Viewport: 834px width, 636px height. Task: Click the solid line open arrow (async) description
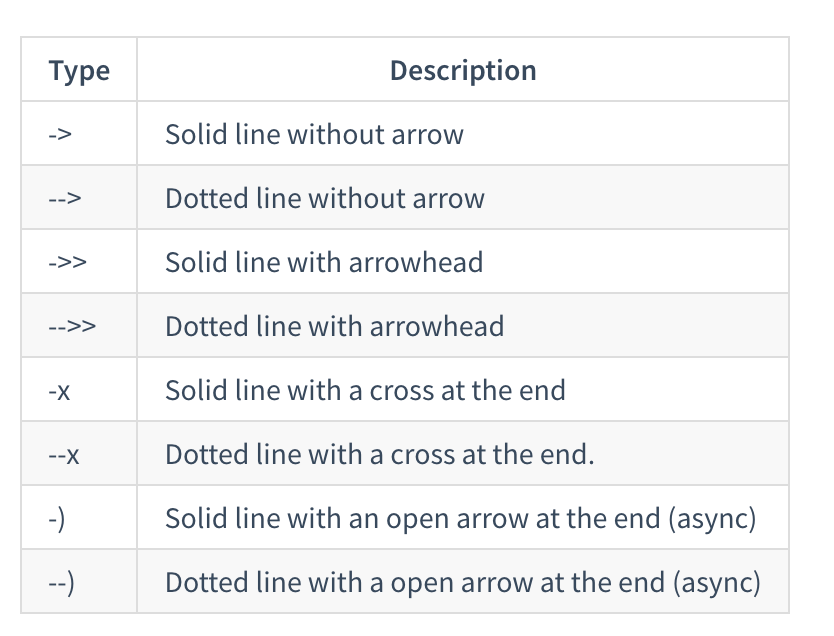pos(460,518)
